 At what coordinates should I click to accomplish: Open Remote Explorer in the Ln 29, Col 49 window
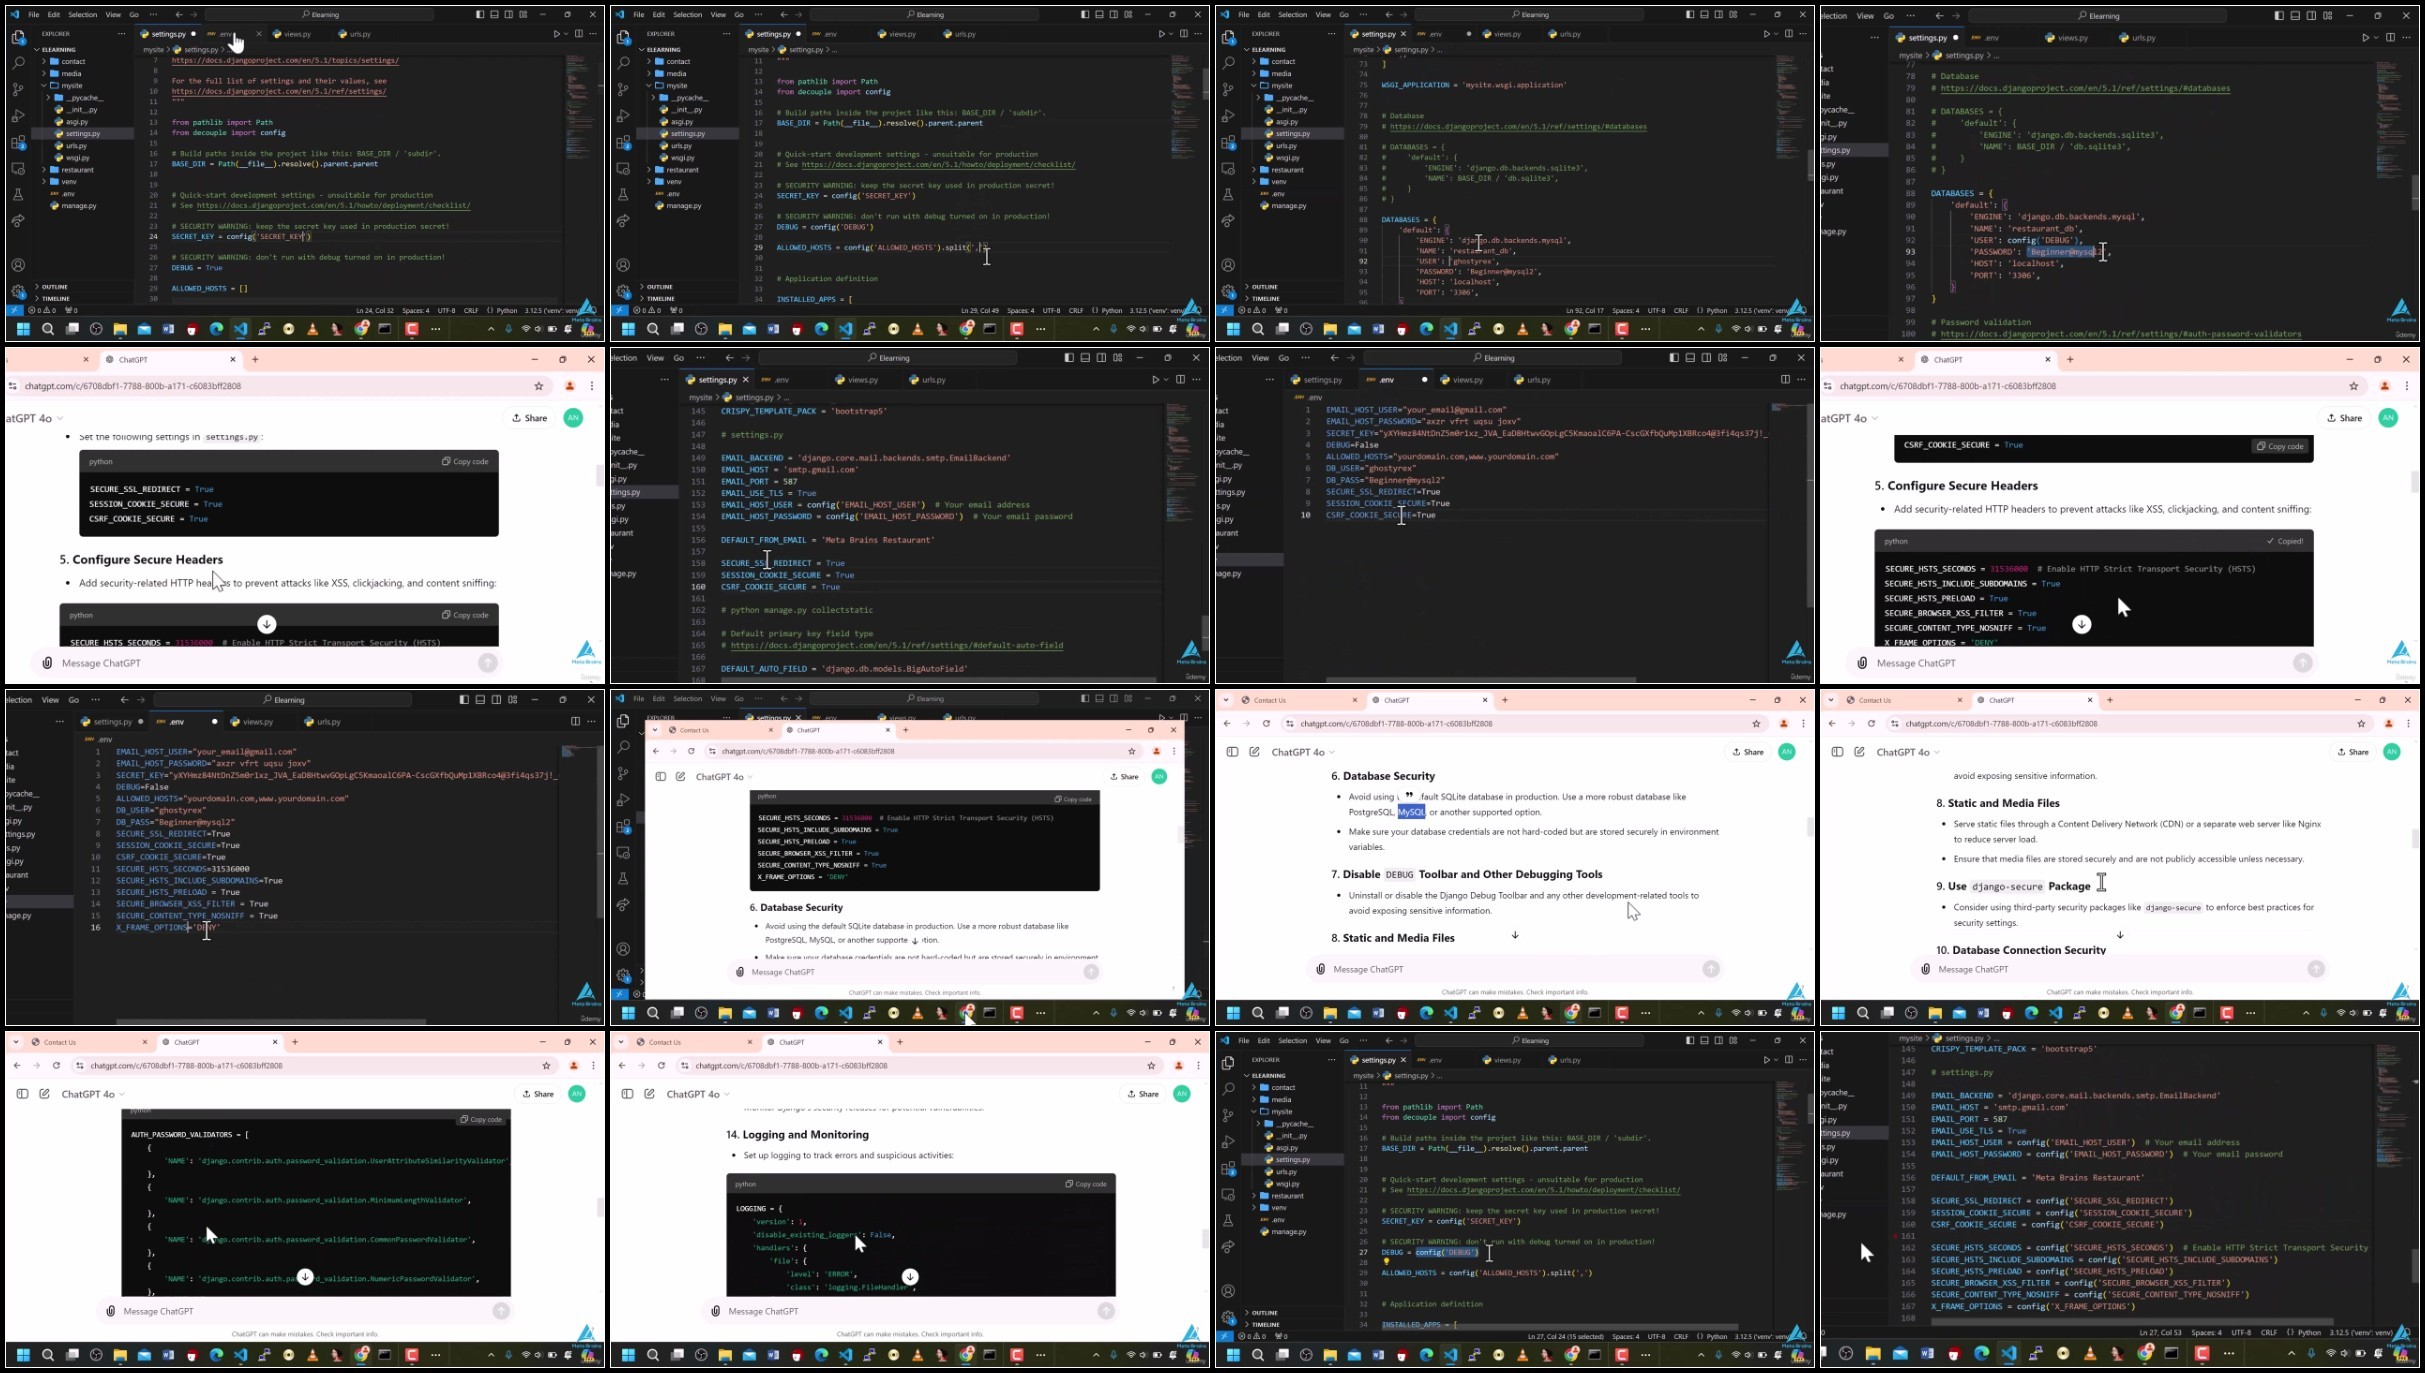(623, 168)
